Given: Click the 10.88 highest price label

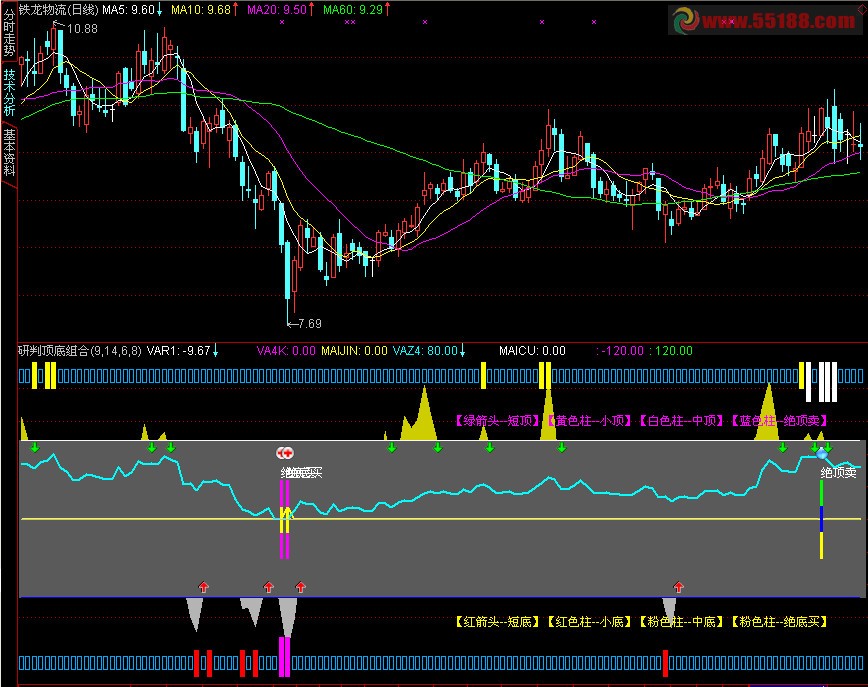Looking at the screenshot, I should click(x=84, y=29).
